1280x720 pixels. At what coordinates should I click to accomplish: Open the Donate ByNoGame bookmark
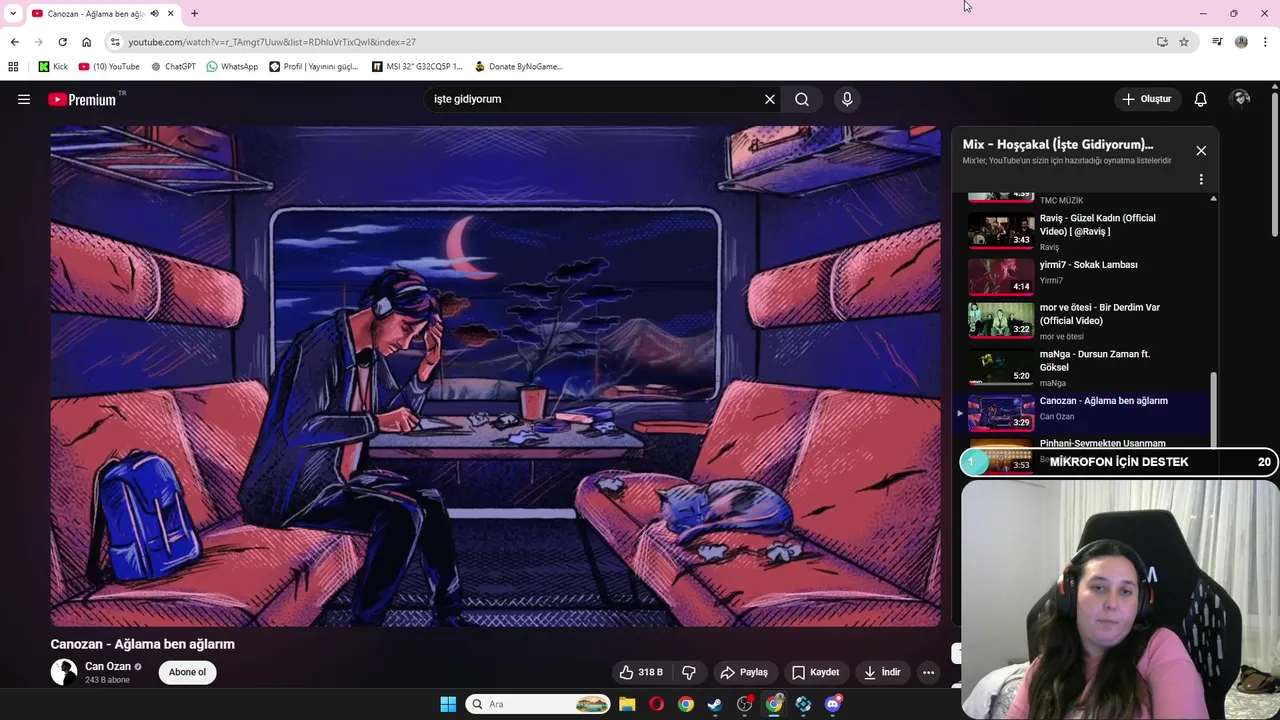point(518,67)
